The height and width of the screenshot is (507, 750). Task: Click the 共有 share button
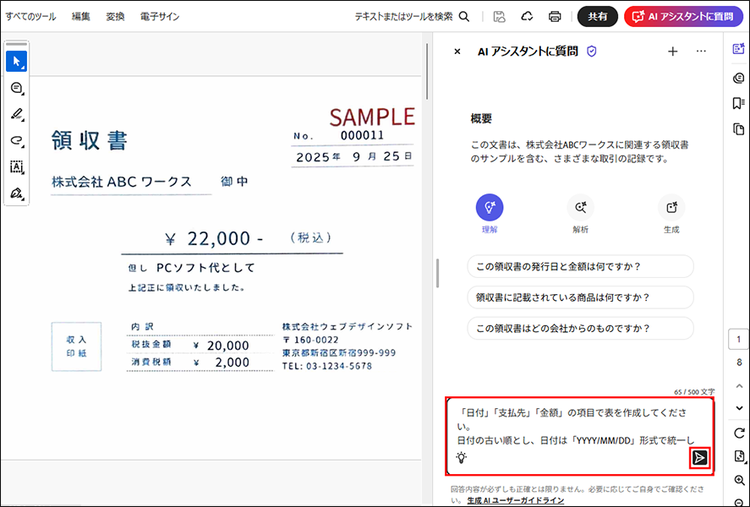pos(597,17)
